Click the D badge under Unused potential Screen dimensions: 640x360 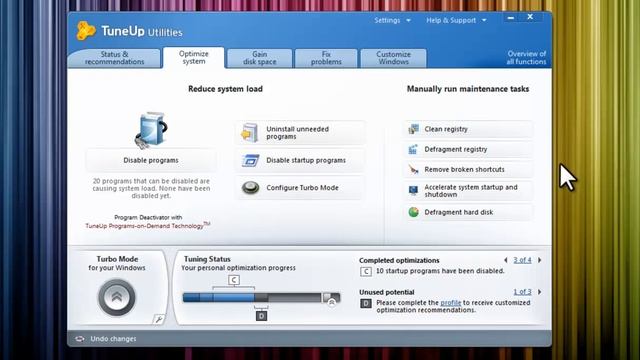[x=366, y=303]
